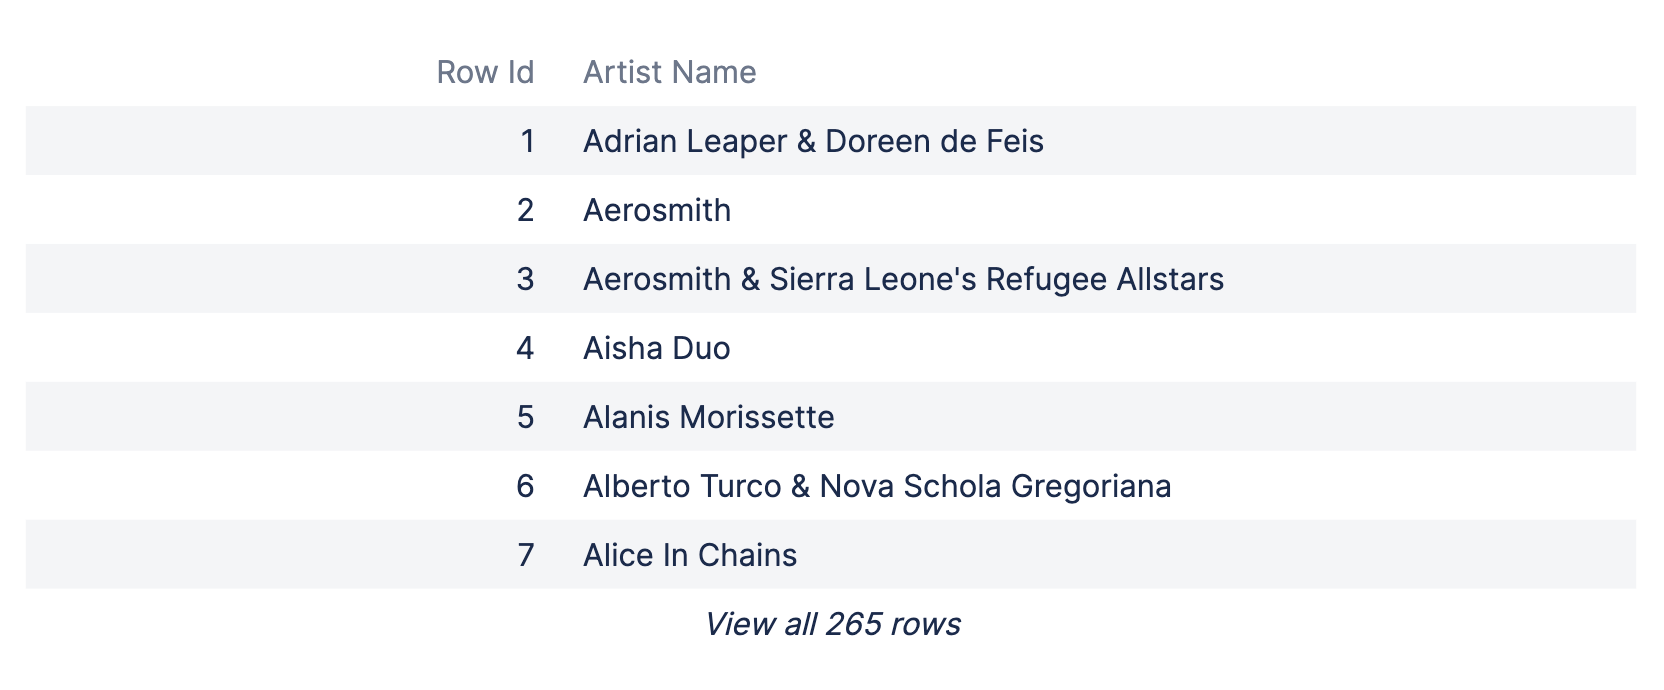
Task: Click row id number 5
Action: [x=525, y=417]
